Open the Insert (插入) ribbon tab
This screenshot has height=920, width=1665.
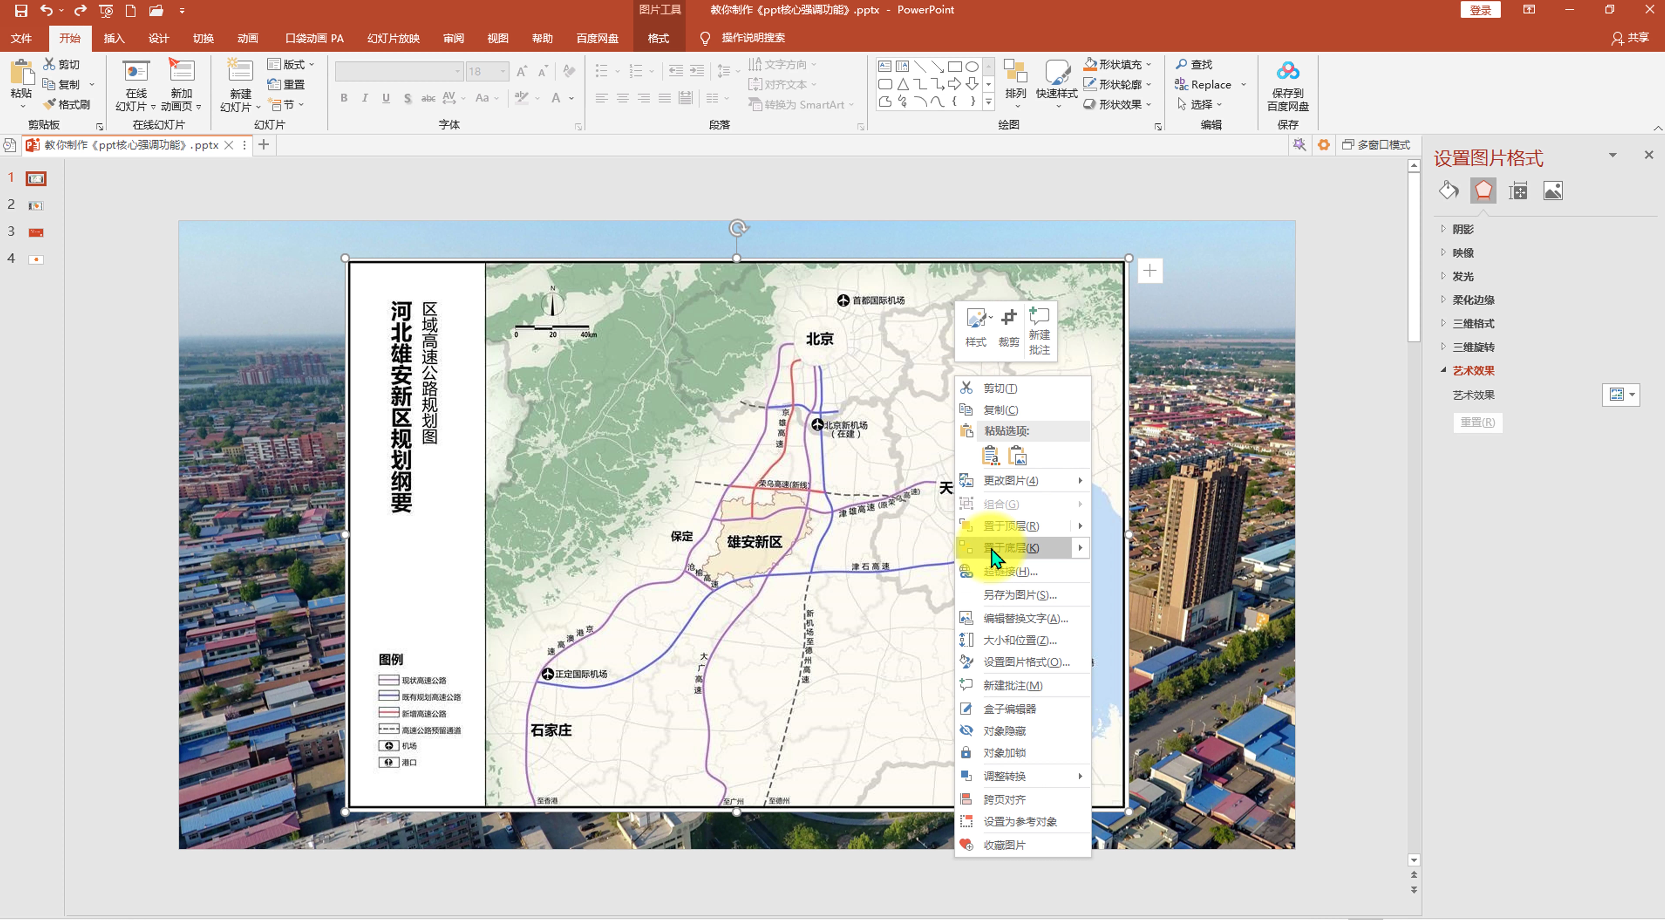pos(114,38)
